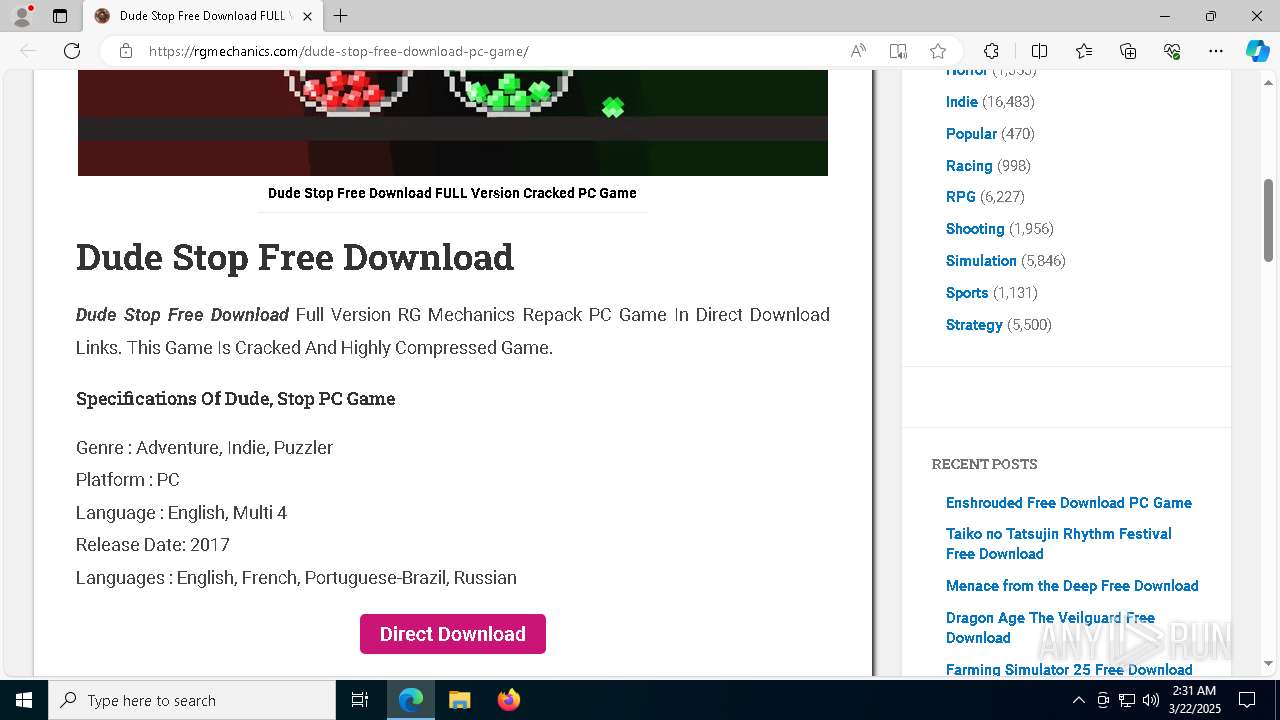Screen dimensions: 1280x720
Task: Open the network tray icon
Action: 1127,700
